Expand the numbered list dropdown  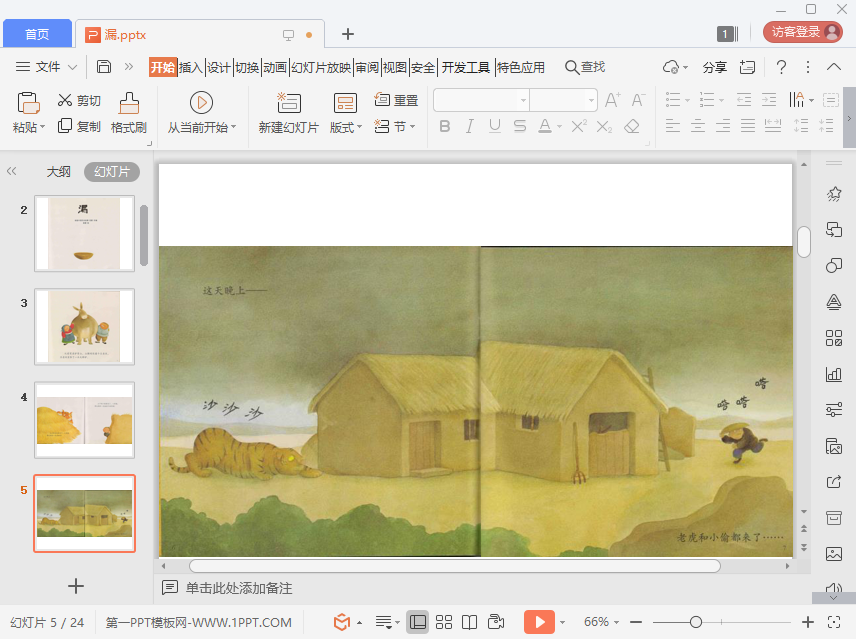721,100
